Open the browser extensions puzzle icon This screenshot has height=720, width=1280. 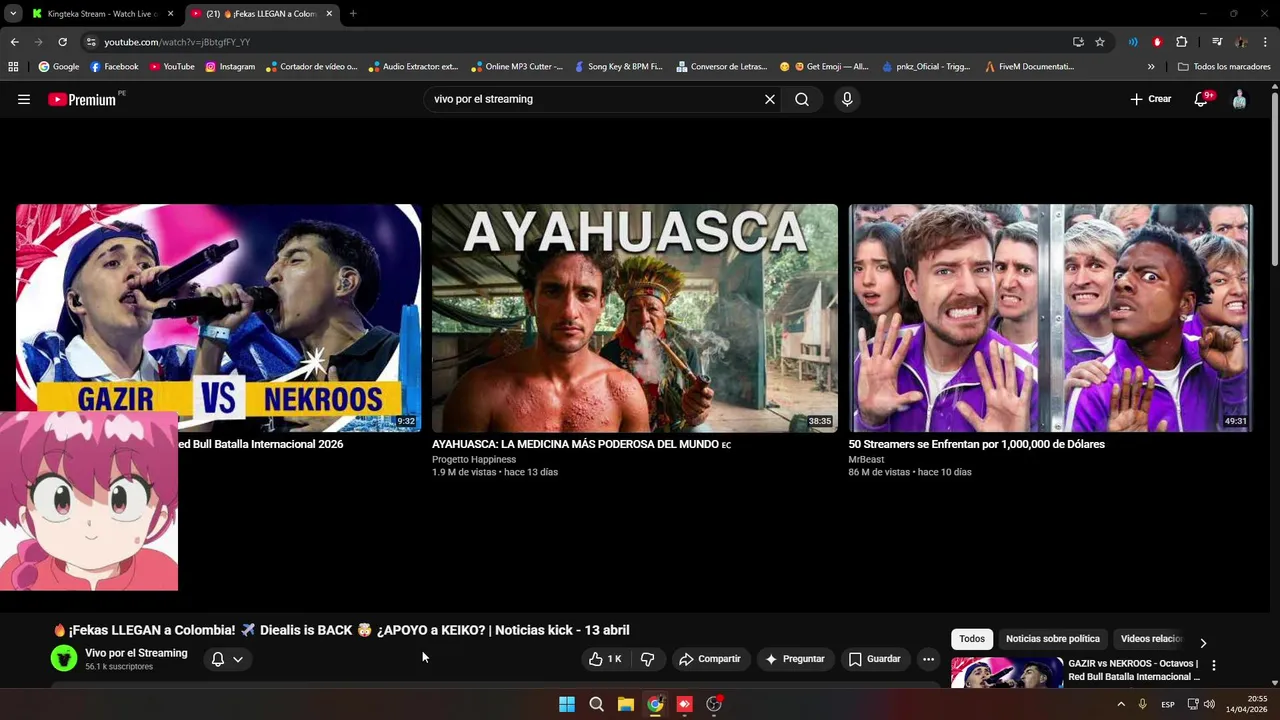pyautogui.click(x=1181, y=42)
